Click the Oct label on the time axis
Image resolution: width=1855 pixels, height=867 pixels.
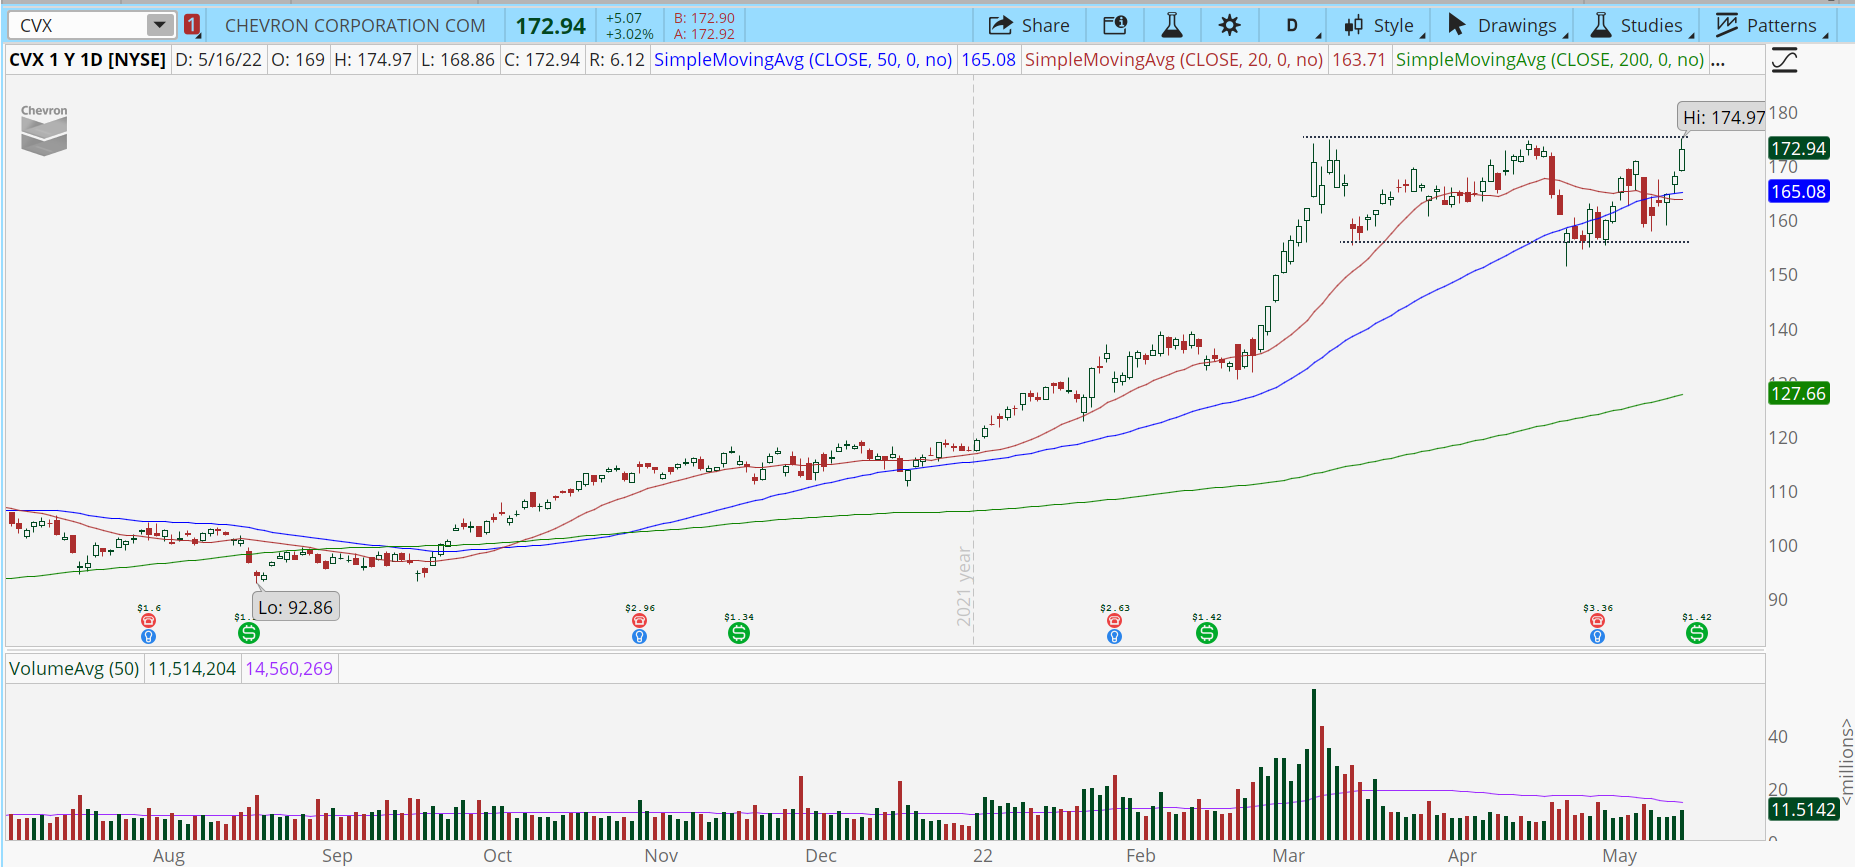pos(497,856)
